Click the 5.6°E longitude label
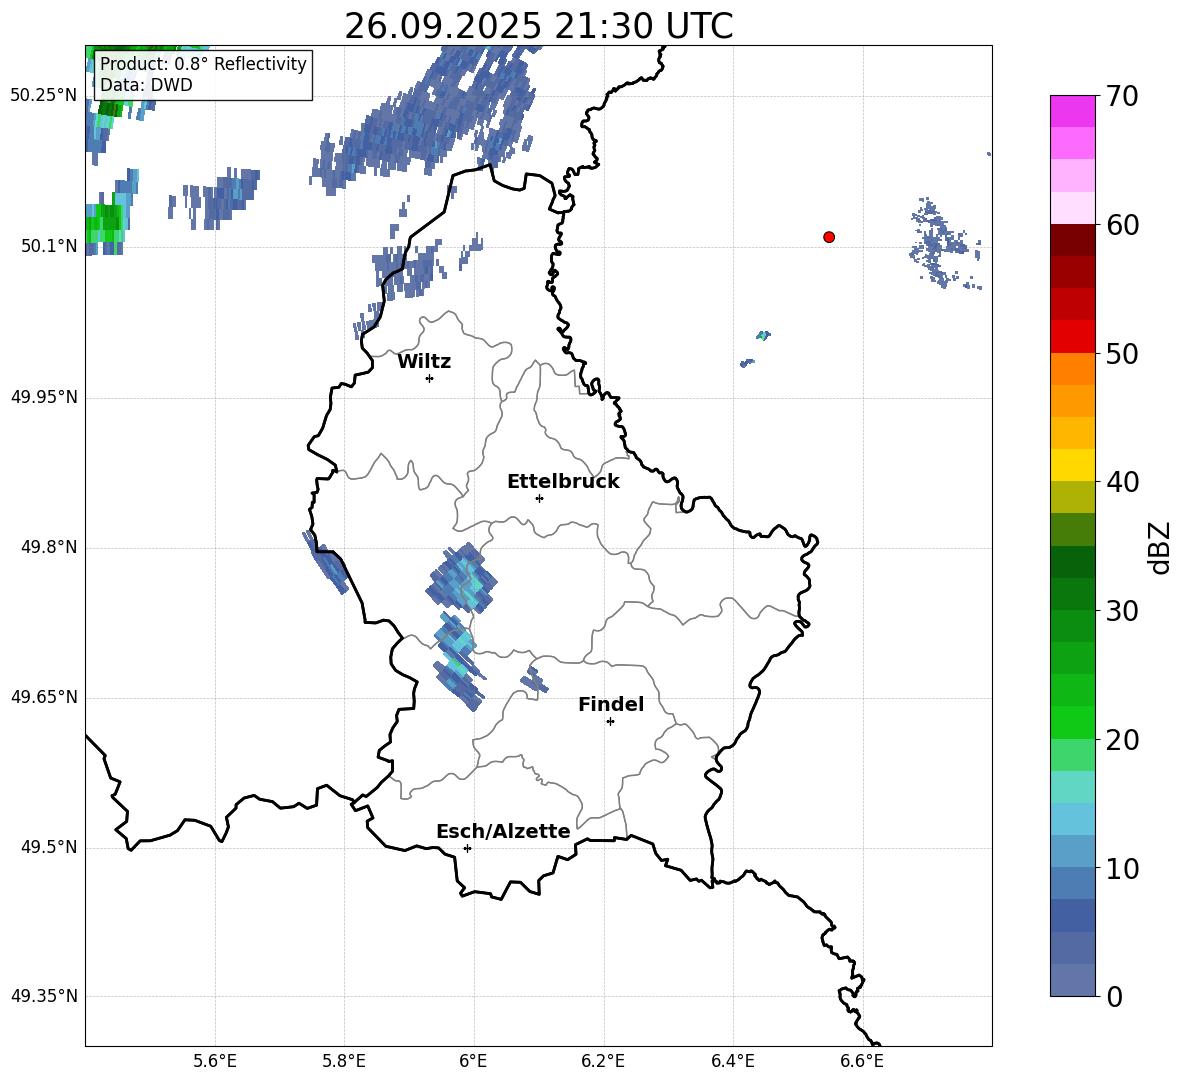This screenshot has height=1081, width=1184. pyautogui.click(x=214, y=1061)
